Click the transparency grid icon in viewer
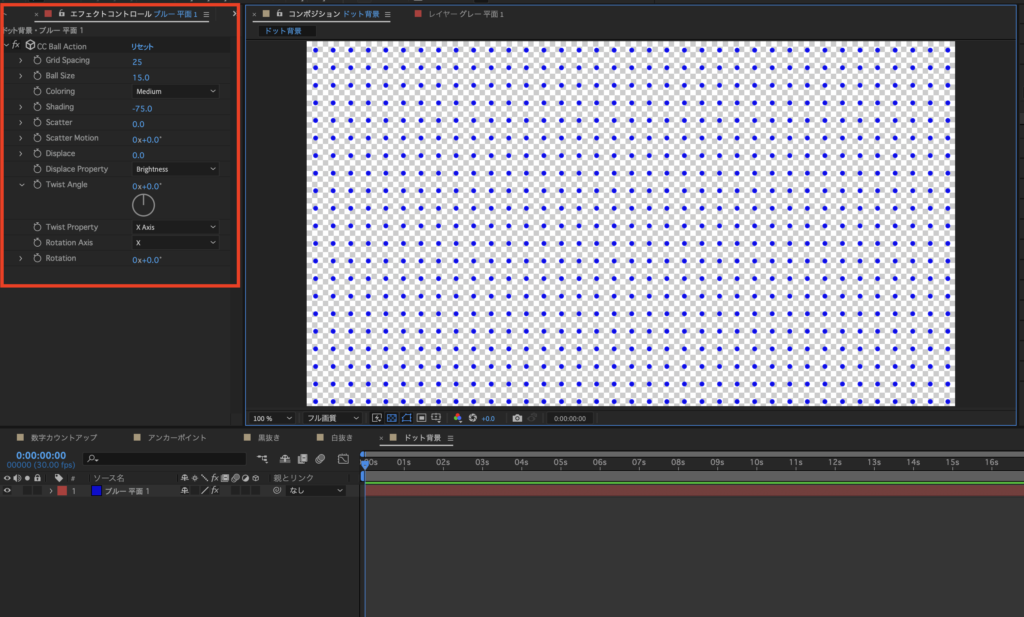 392,418
